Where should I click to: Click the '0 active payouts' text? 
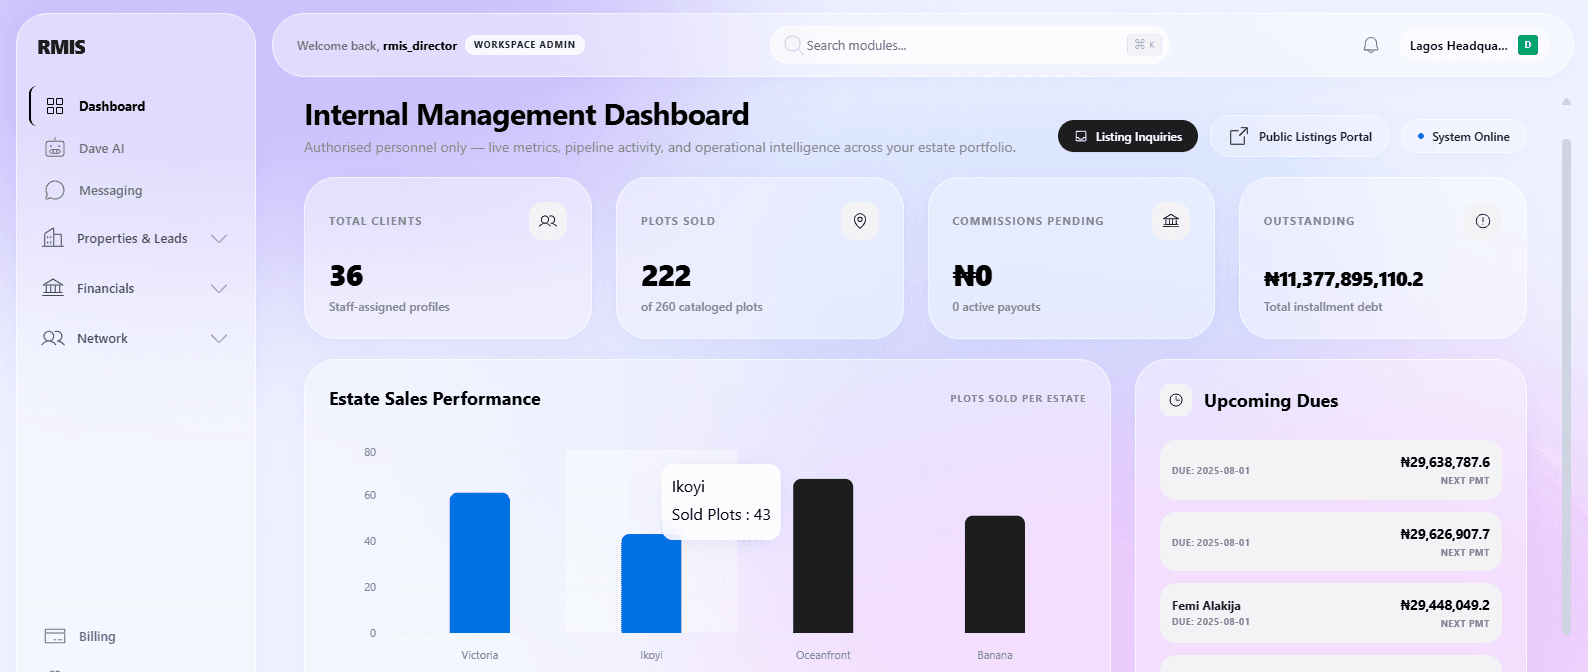(996, 307)
